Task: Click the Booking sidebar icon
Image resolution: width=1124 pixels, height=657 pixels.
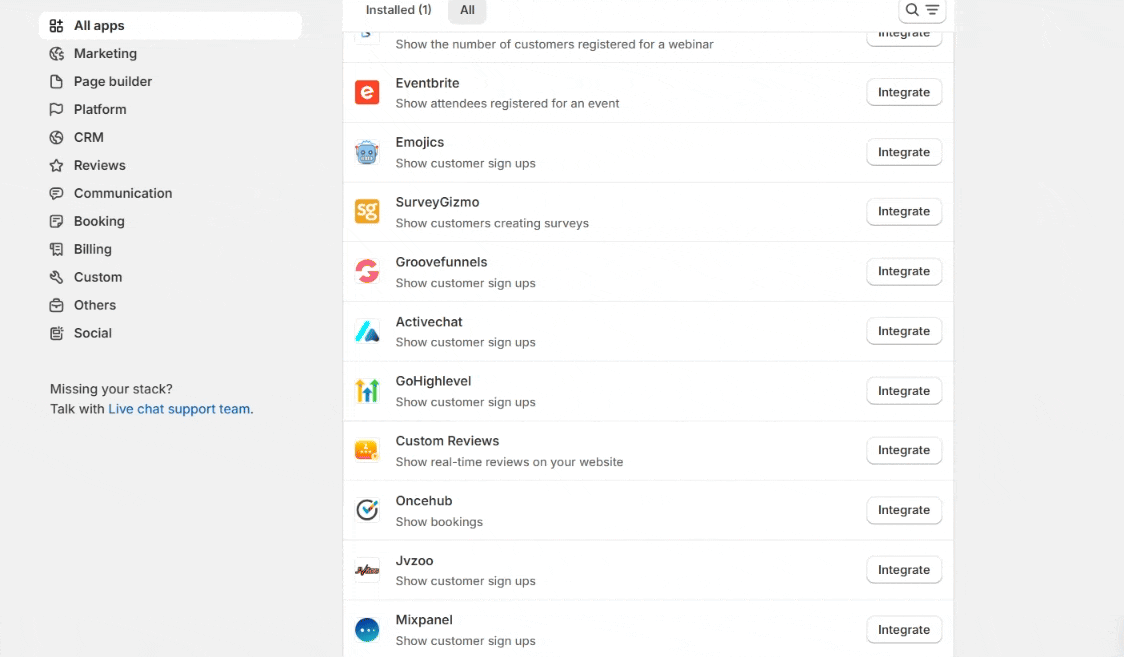Action: pos(56,221)
